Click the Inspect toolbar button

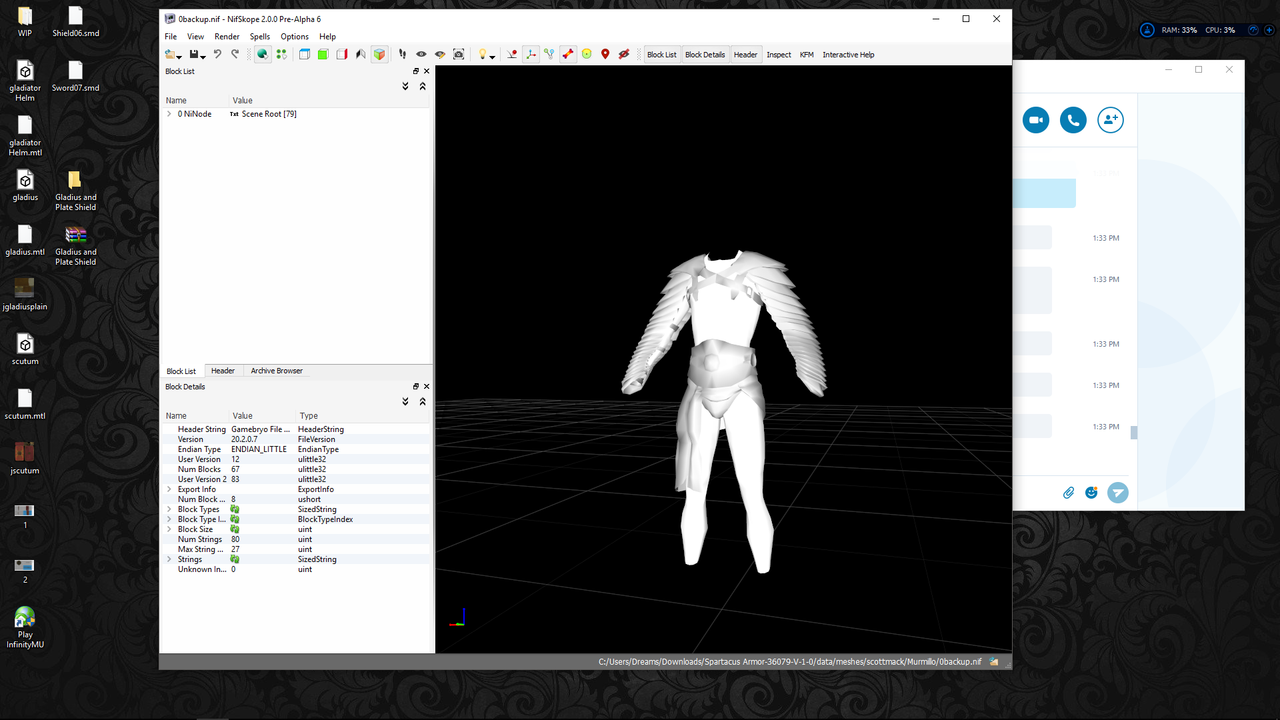(x=779, y=55)
